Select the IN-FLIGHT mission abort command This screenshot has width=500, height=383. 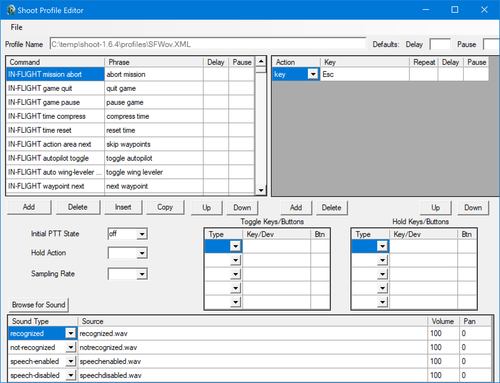tap(55, 74)
